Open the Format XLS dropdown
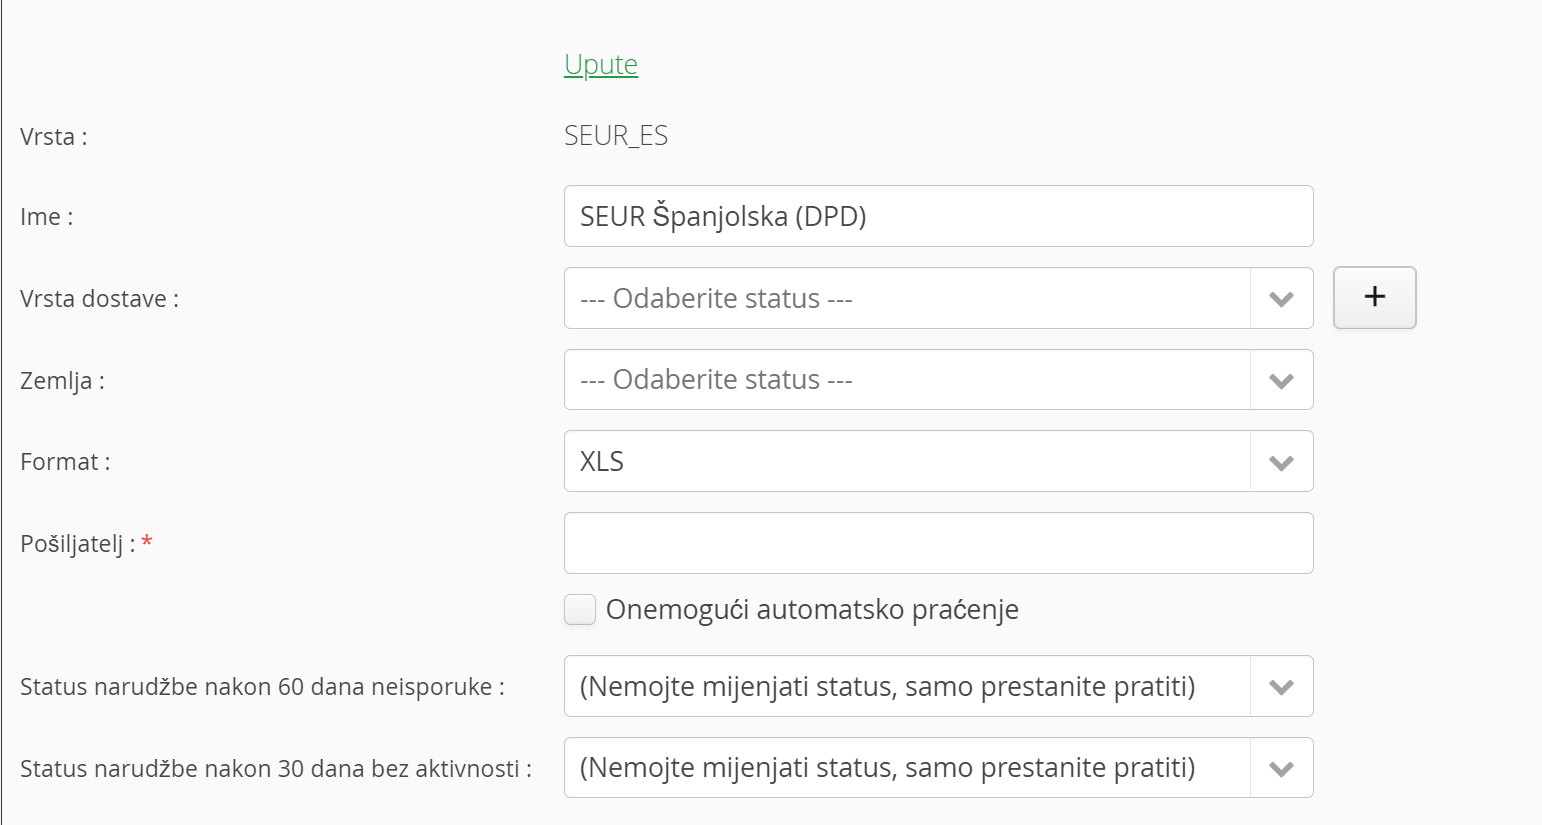This screenshot has width=1542, height=825. coord(938,461)
